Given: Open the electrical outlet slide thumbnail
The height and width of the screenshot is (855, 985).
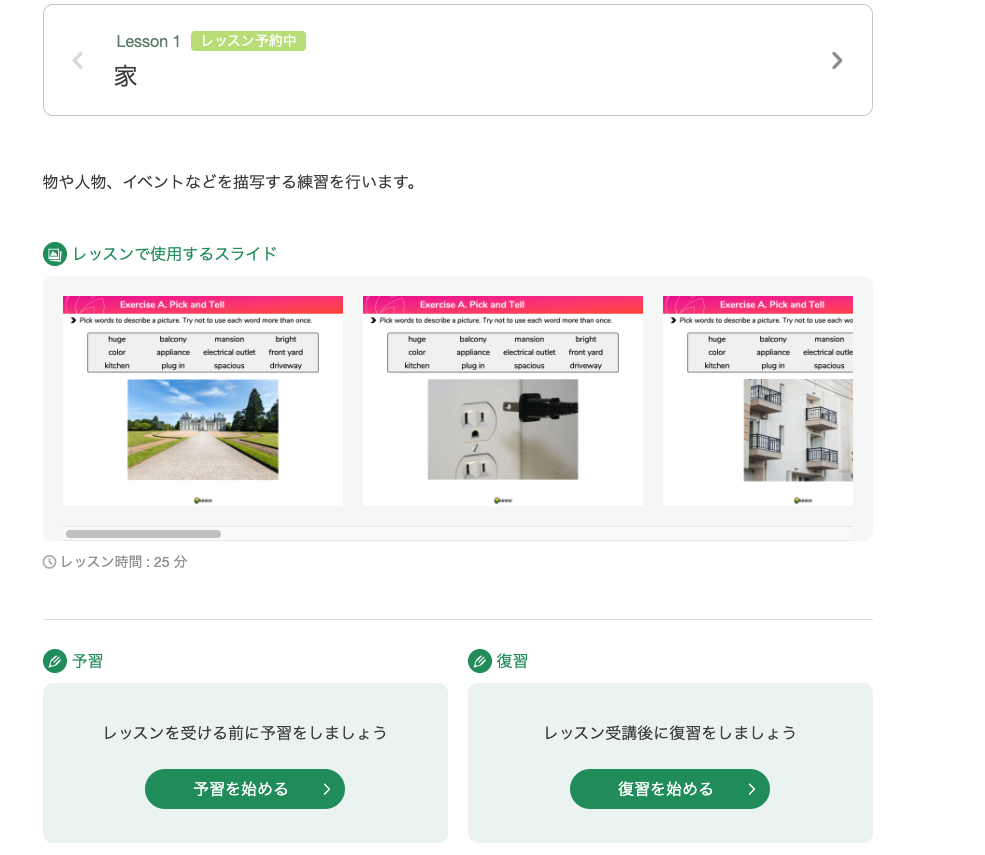Looking at the screenshot, I should [503, 401].
